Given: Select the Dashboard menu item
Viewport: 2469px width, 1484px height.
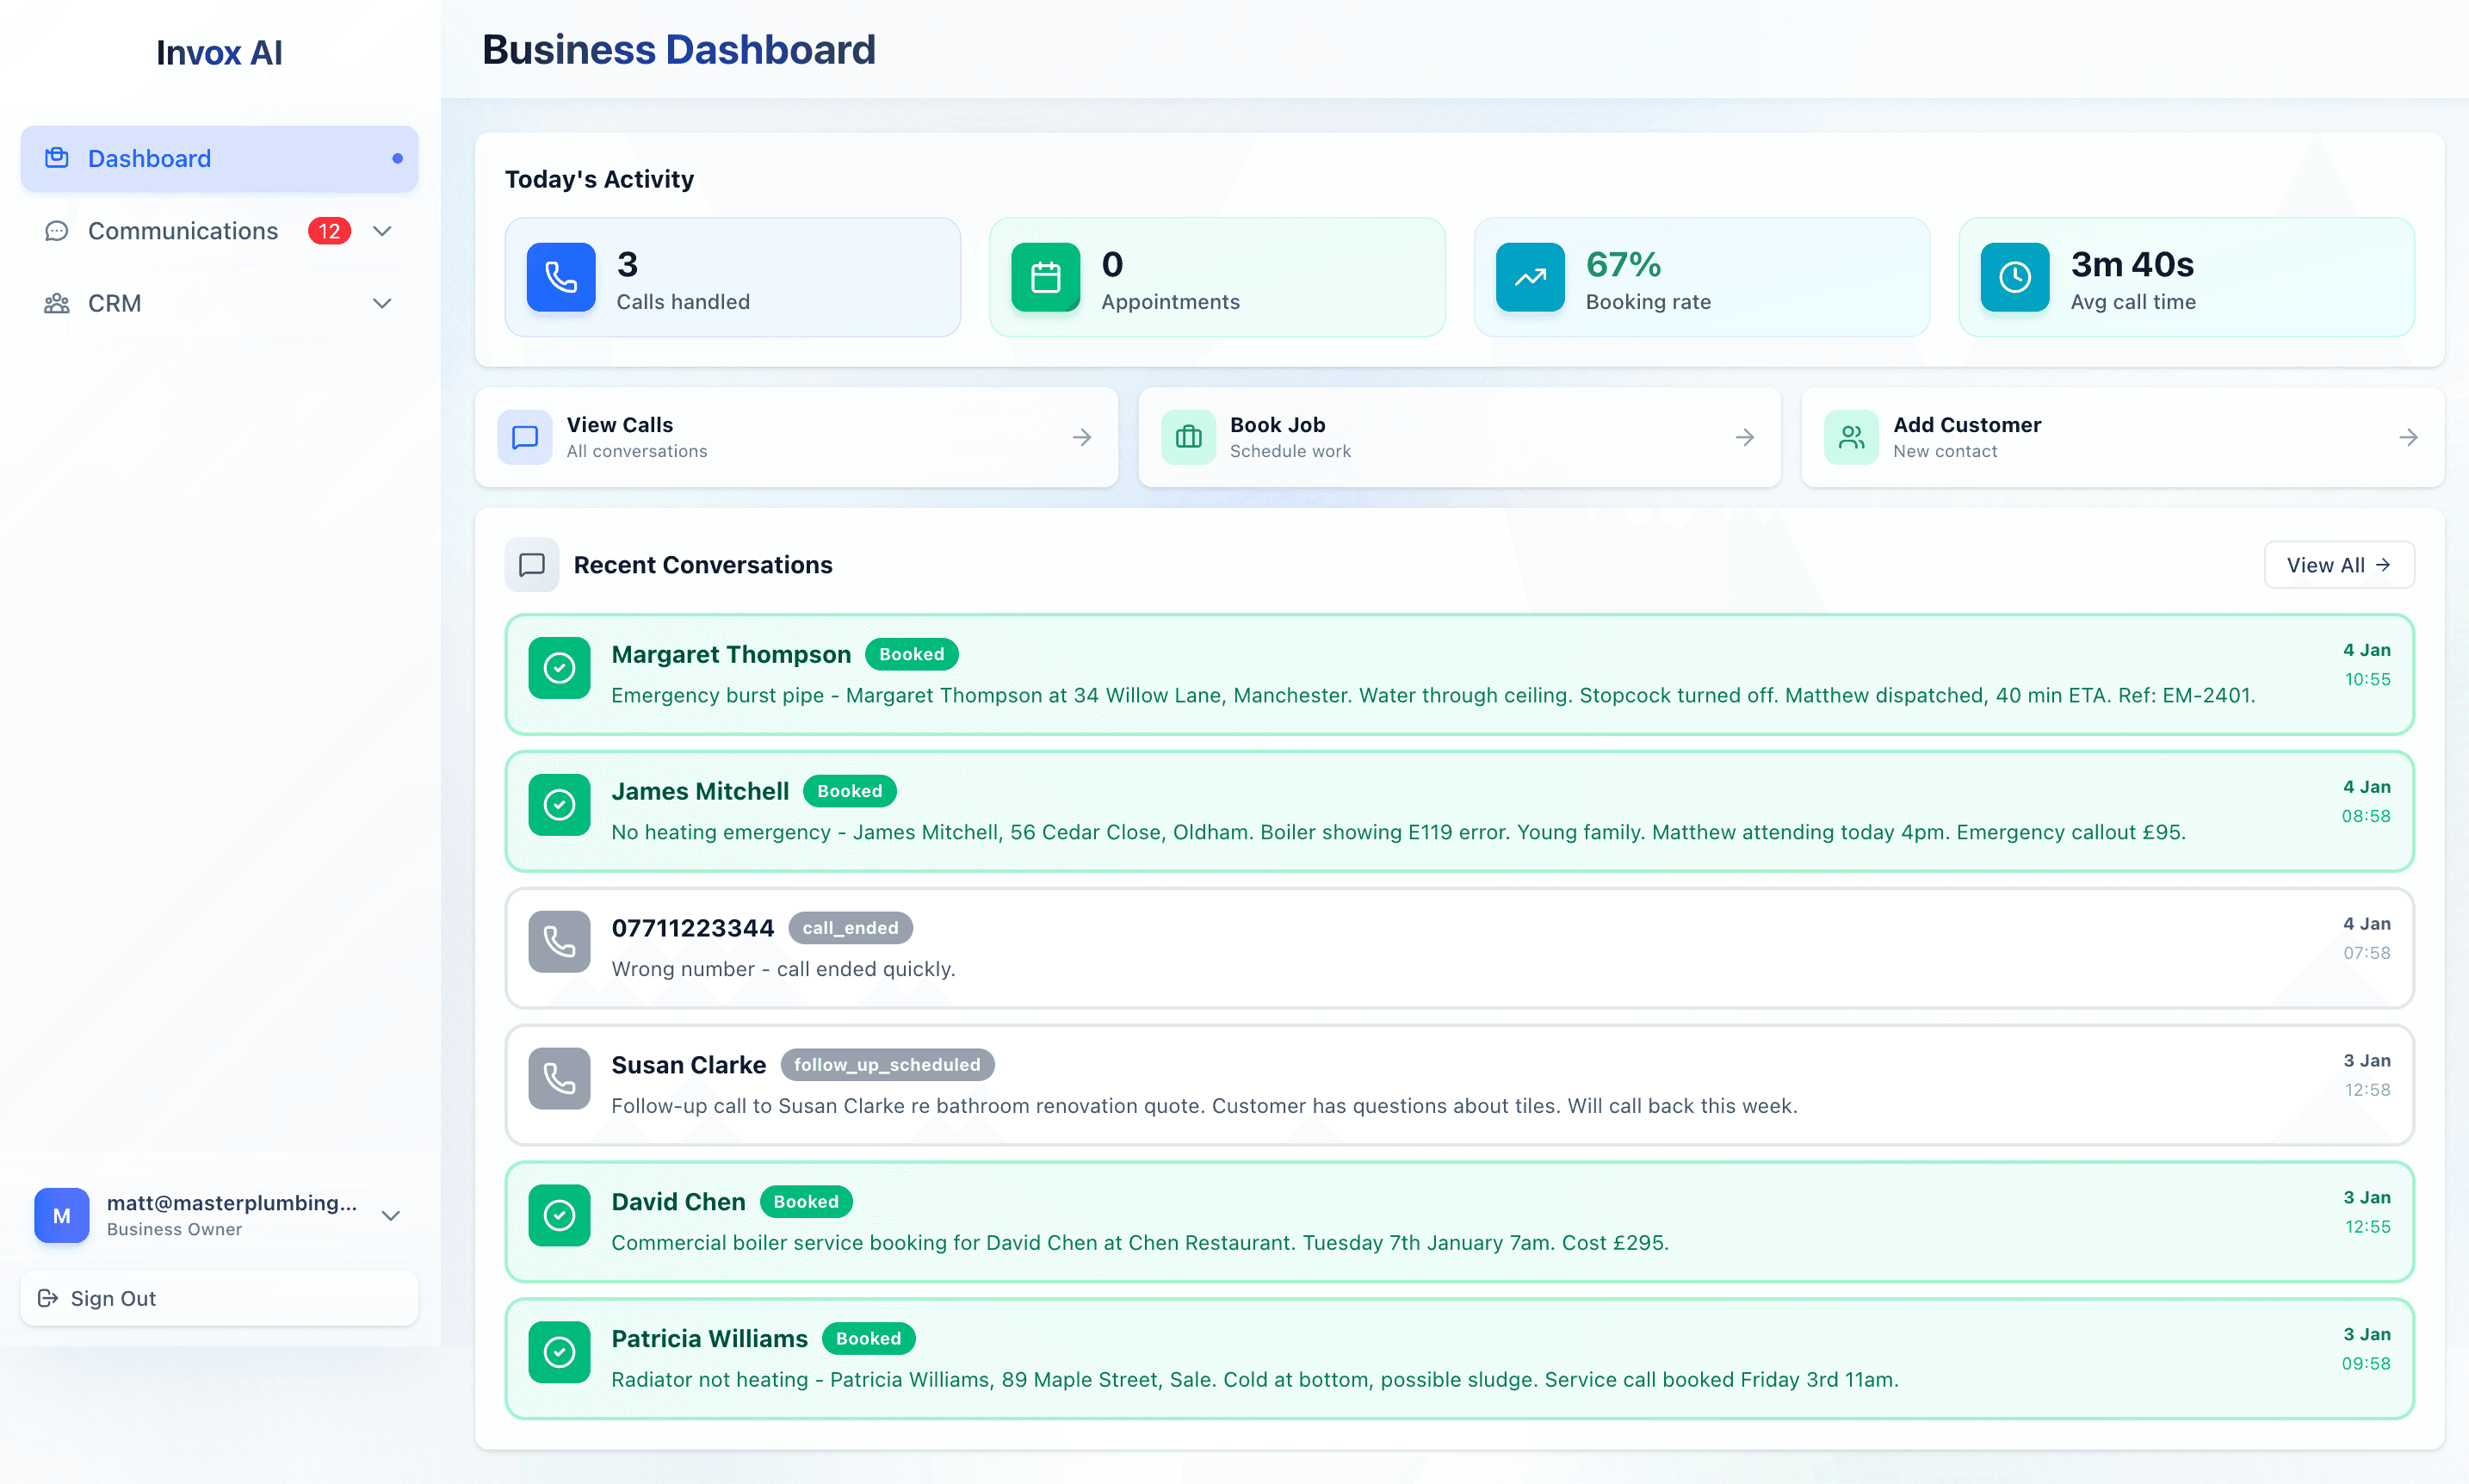Looking at the screenshot, I should 149,157.
